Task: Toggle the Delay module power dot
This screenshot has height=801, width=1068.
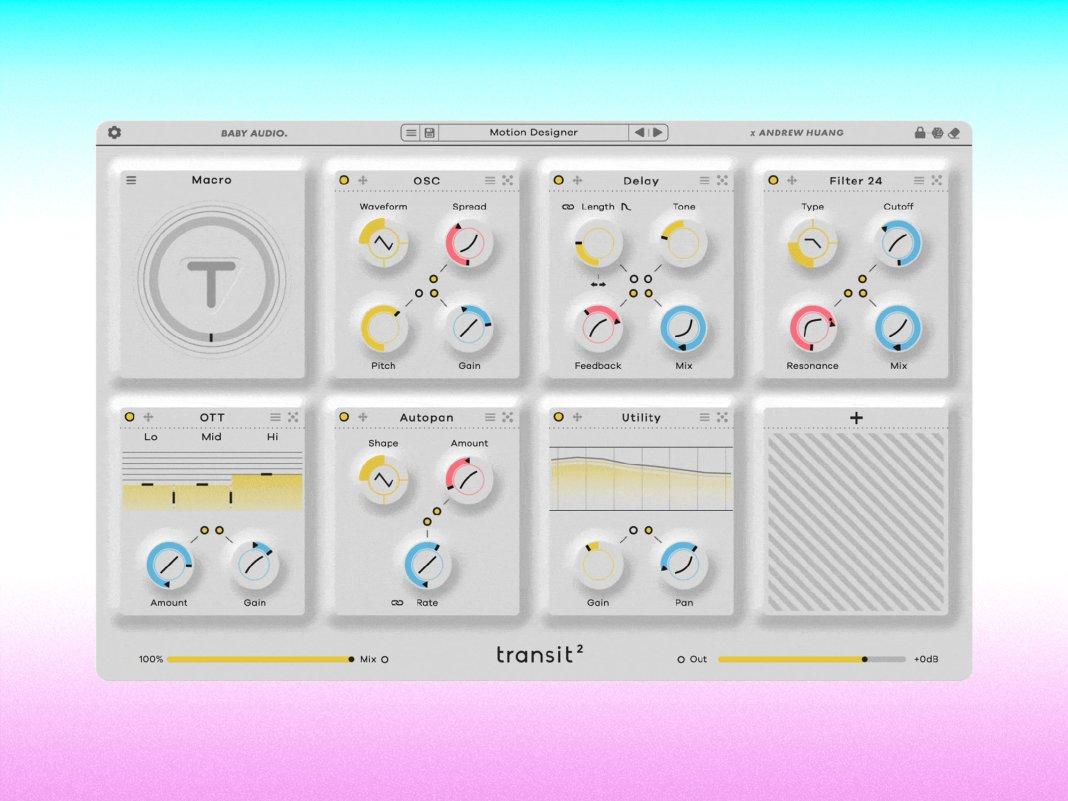Action: click(559, 180)
